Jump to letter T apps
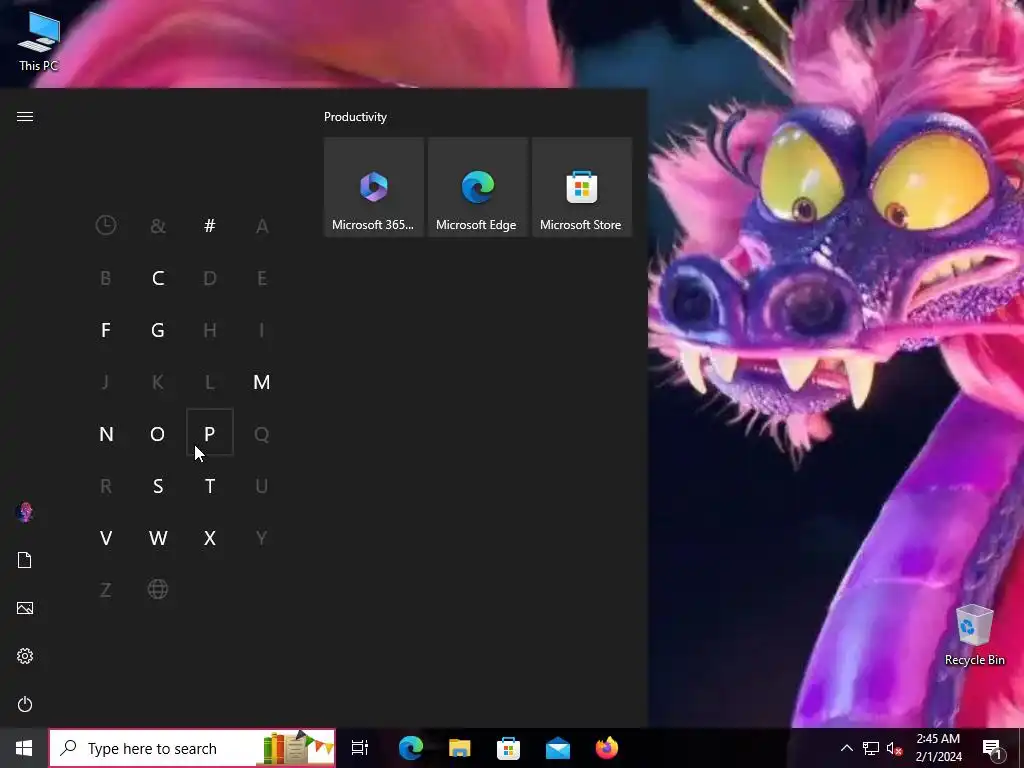The height and width of the screenshot is (768, 1024). pos(210,486)
